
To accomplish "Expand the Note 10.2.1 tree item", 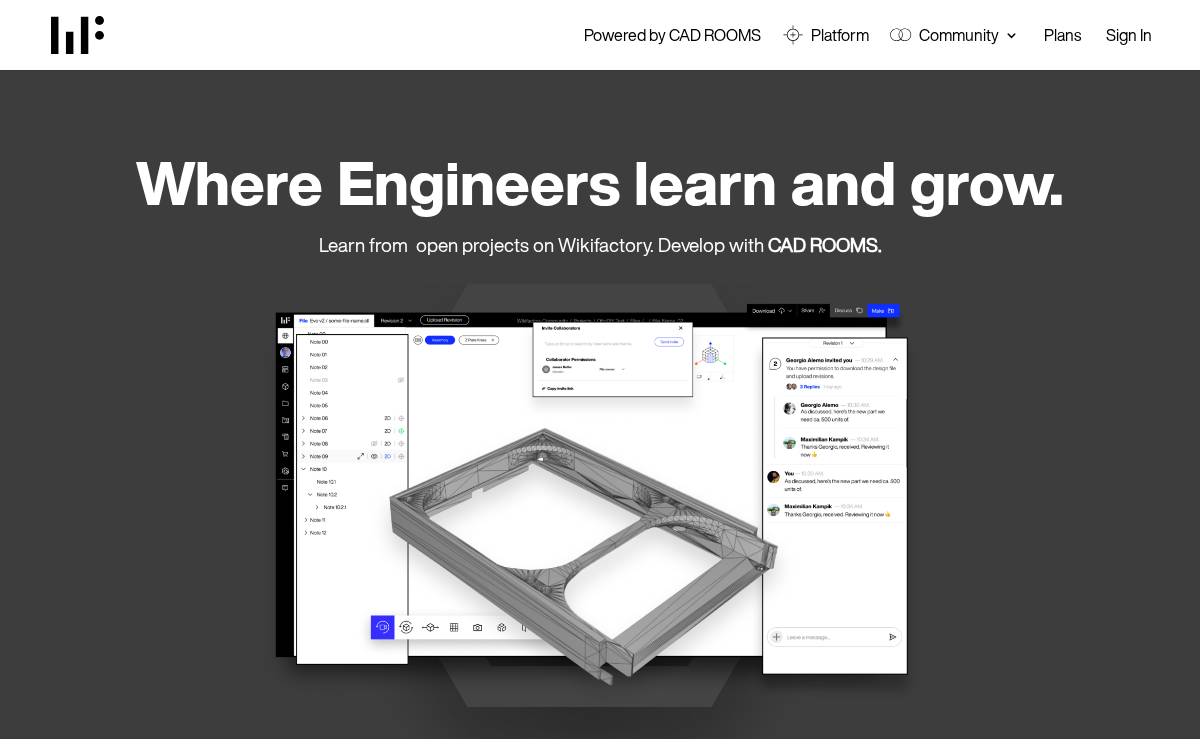I will (317, 507).
